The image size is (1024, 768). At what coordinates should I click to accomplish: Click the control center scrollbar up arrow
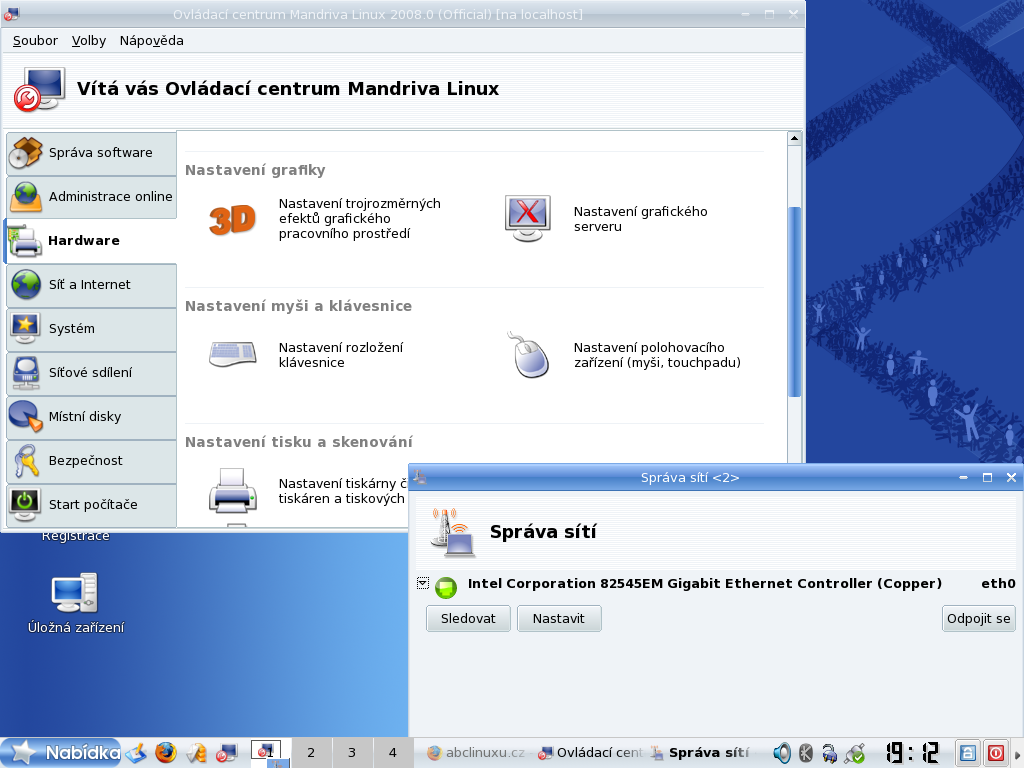click(x=794, y=138)
